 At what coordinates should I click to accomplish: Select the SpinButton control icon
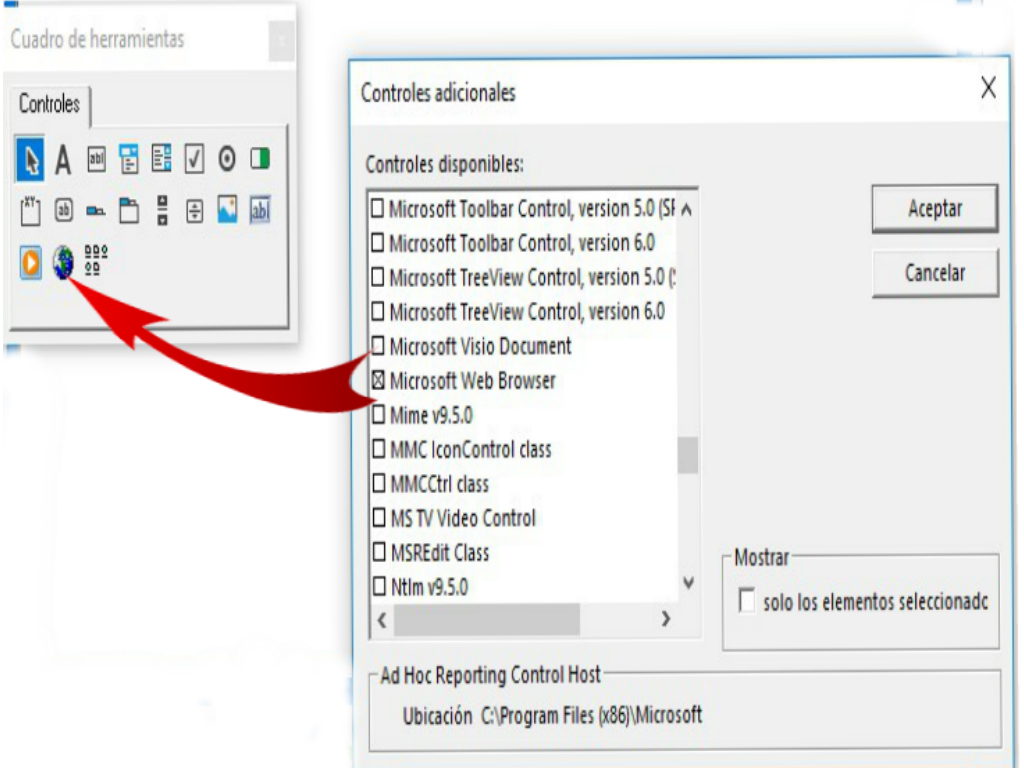(195, 211)
